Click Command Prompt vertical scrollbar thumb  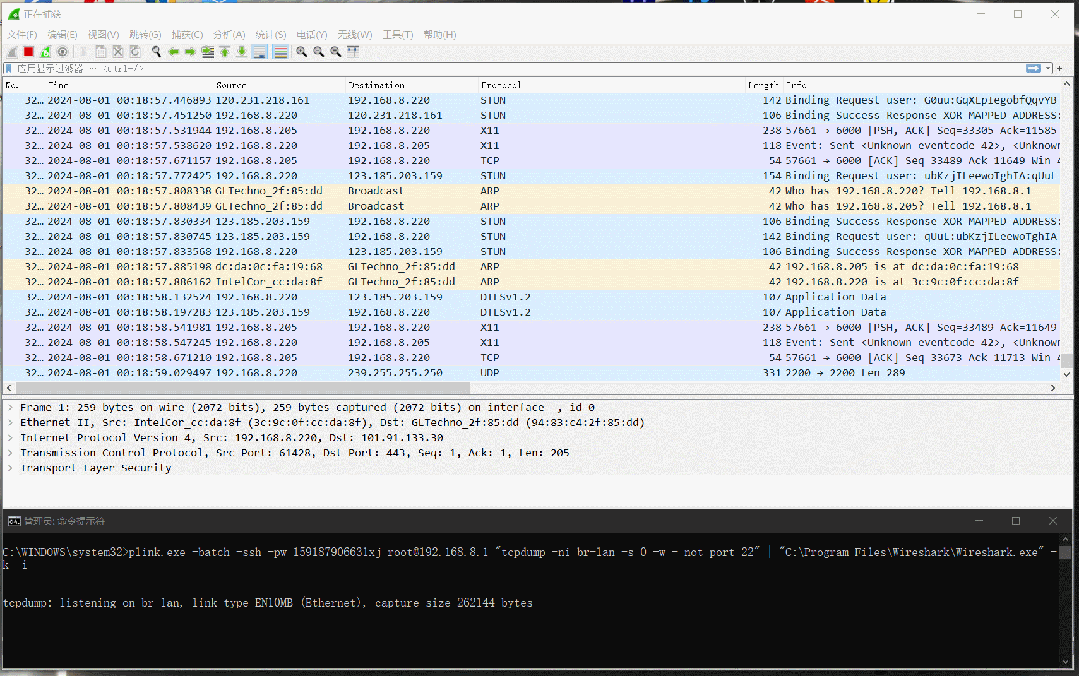click(1065, 552)
